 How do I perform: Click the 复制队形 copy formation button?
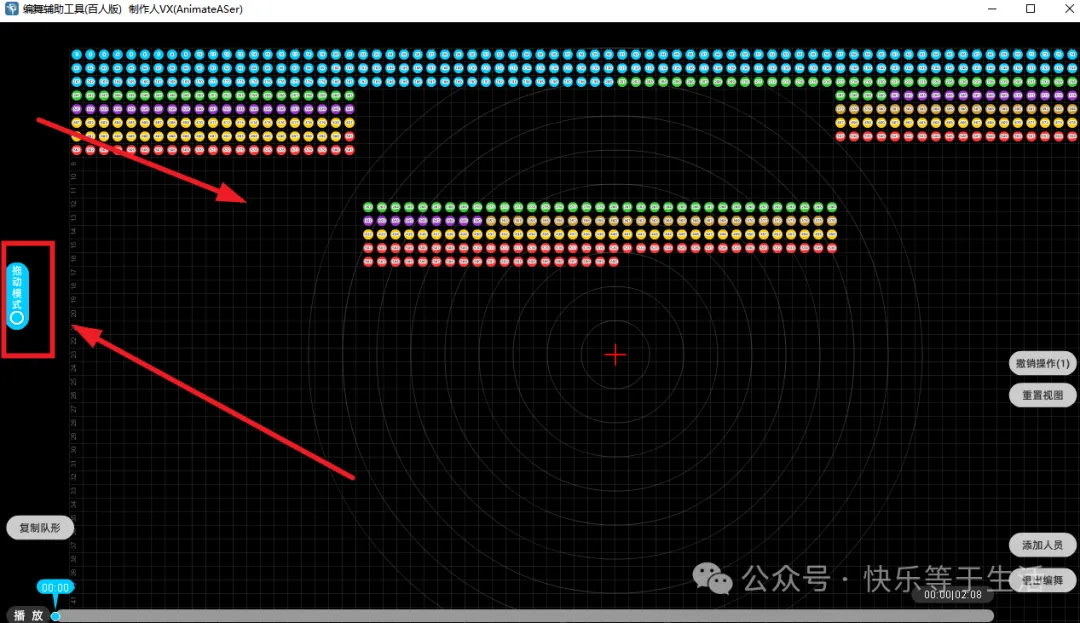tap(40, 528)
